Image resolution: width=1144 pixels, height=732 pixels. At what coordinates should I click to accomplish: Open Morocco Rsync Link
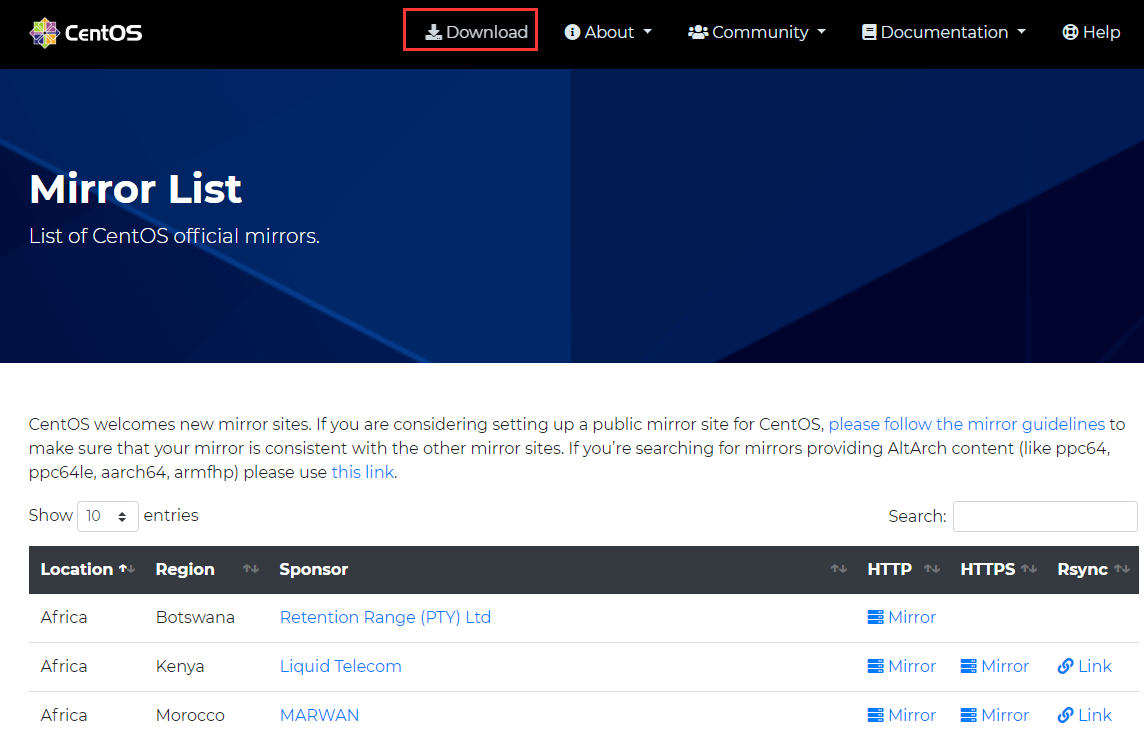click(1085, 715)
